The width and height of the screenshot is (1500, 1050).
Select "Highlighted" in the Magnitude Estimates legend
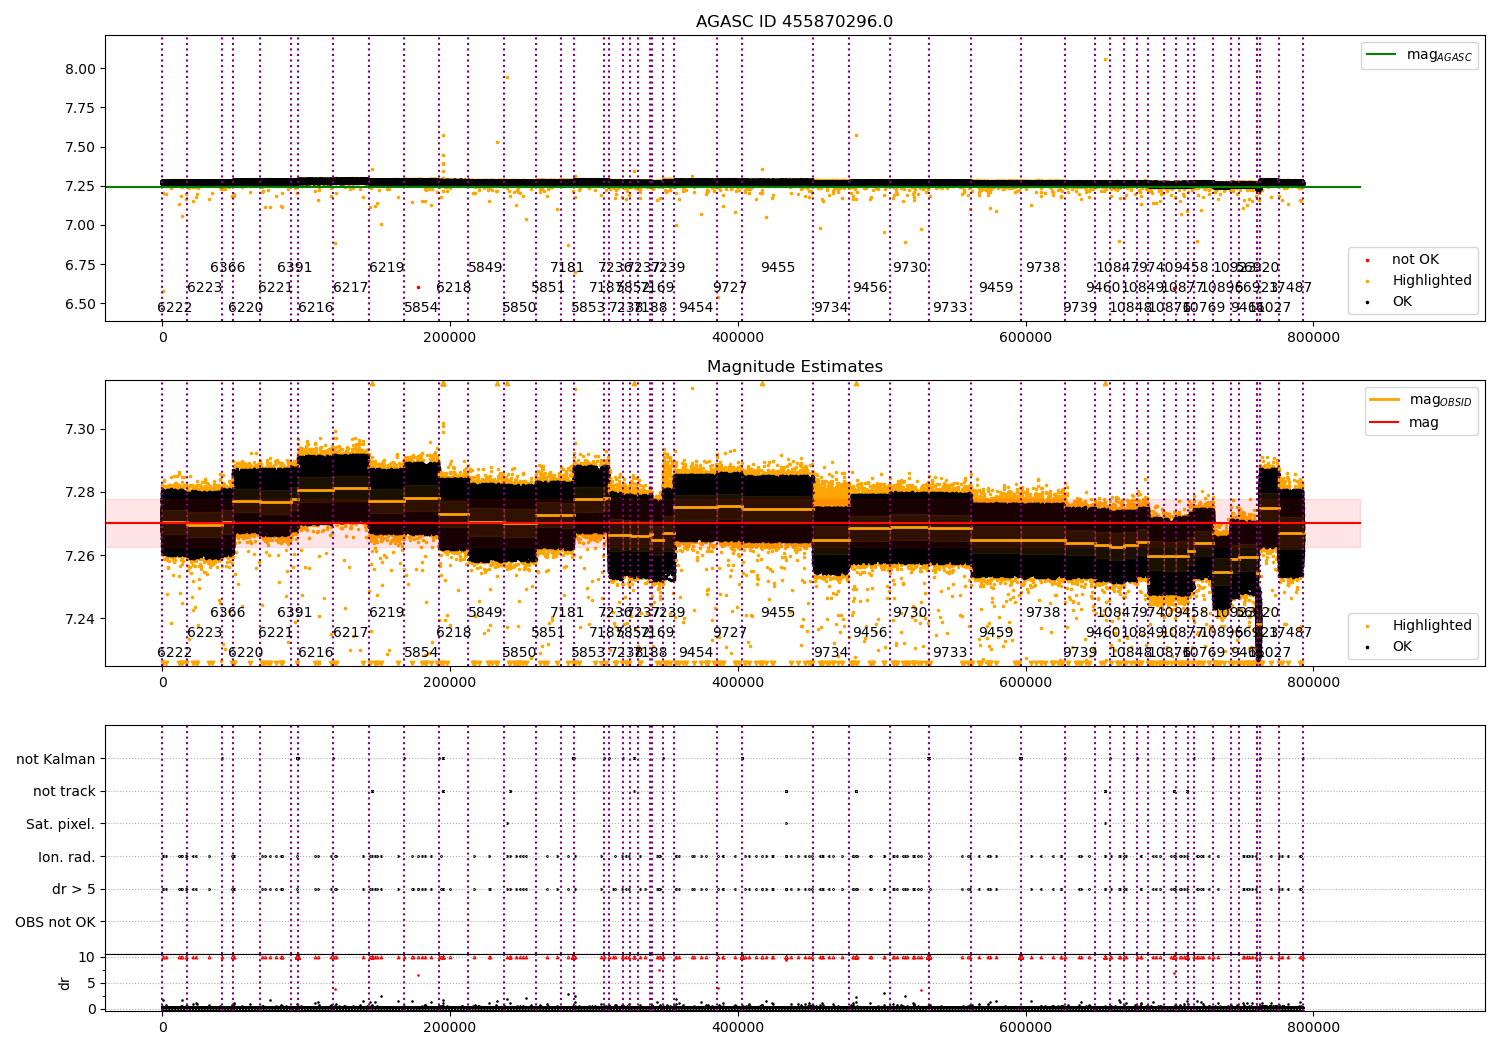[x=1432, y=626]
